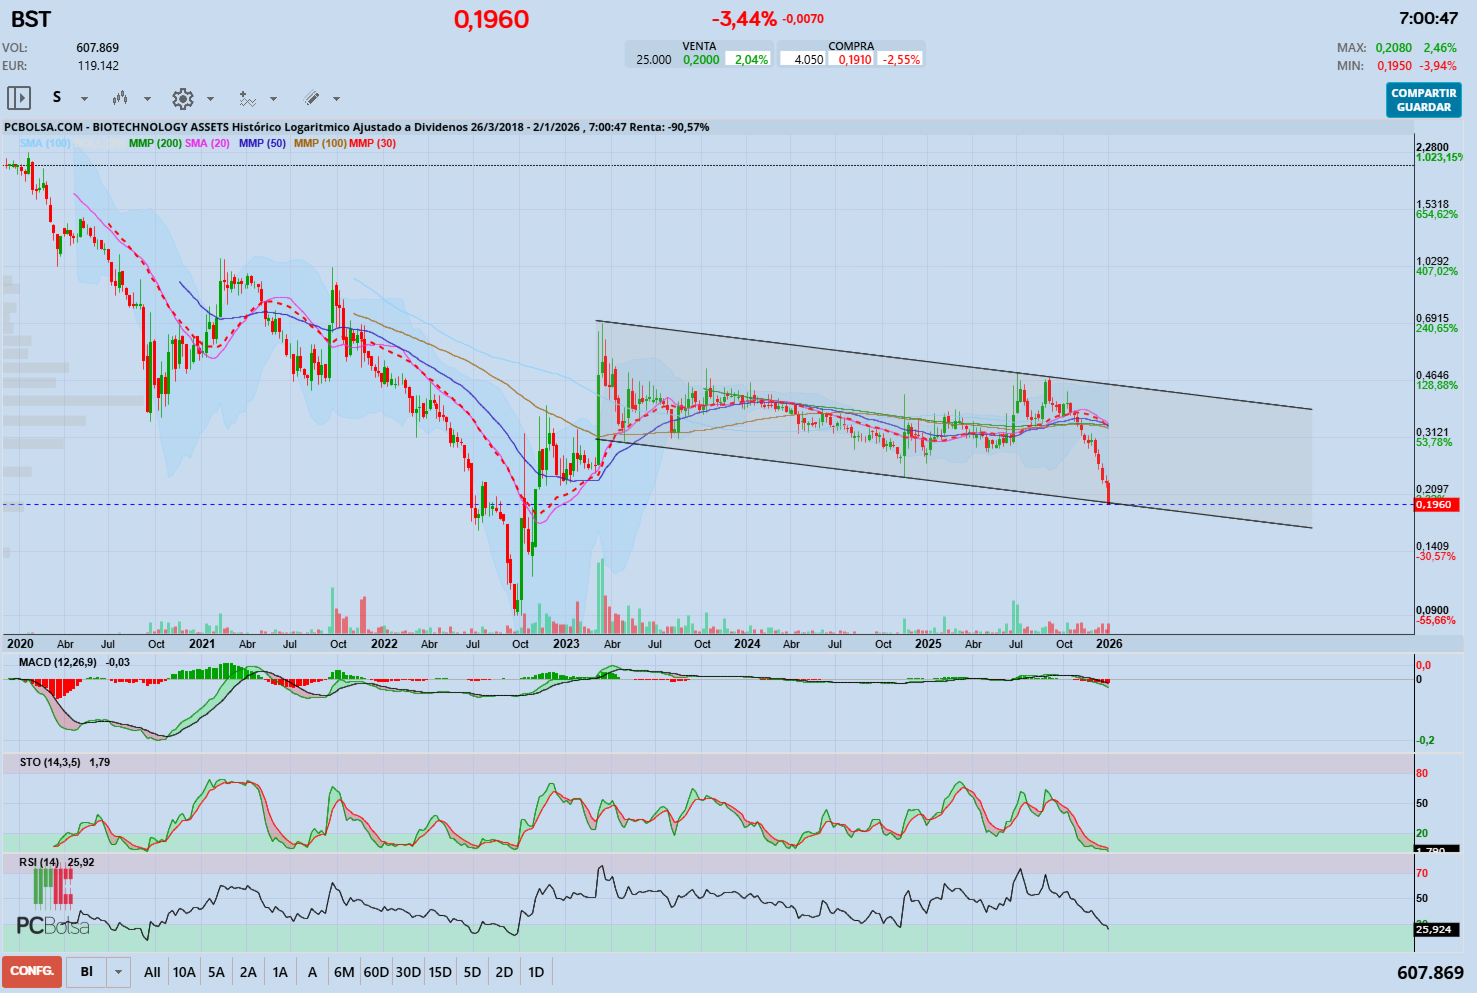The width and height of the screenshot is (1477, 993).
Task: Click the gear settings icon in the toolbar
Action: pyautogui.click(x=183, y=98)
